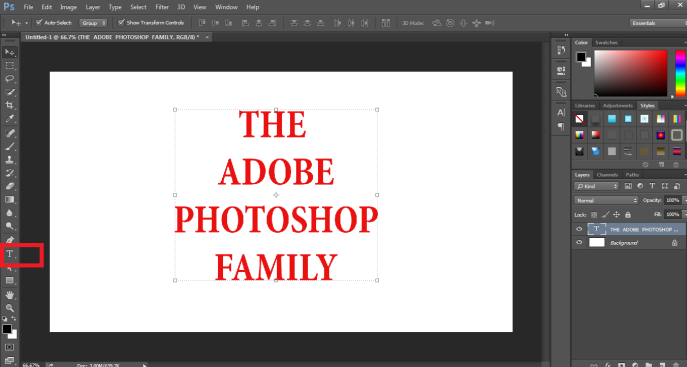This screenshot has height=367, width=687.
Task: Open the File menu
Action: click(x=28, y=7)
